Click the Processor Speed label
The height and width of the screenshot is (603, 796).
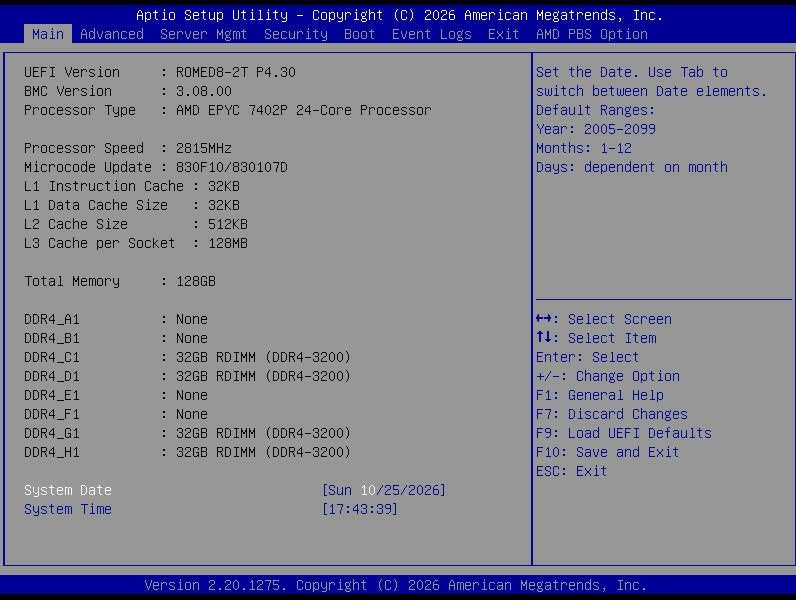point(84,148)
